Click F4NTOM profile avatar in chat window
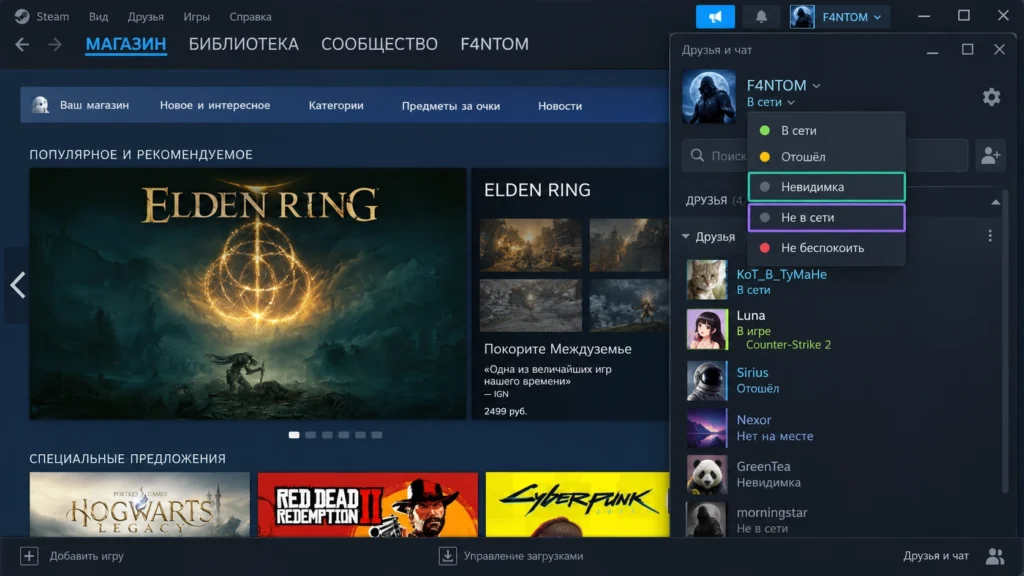 (709, 97)
